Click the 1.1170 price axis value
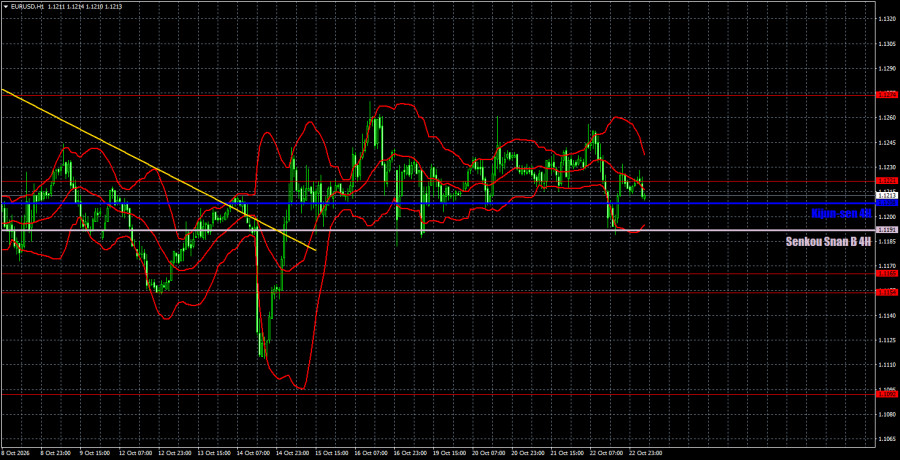 [x=885, y=266]
